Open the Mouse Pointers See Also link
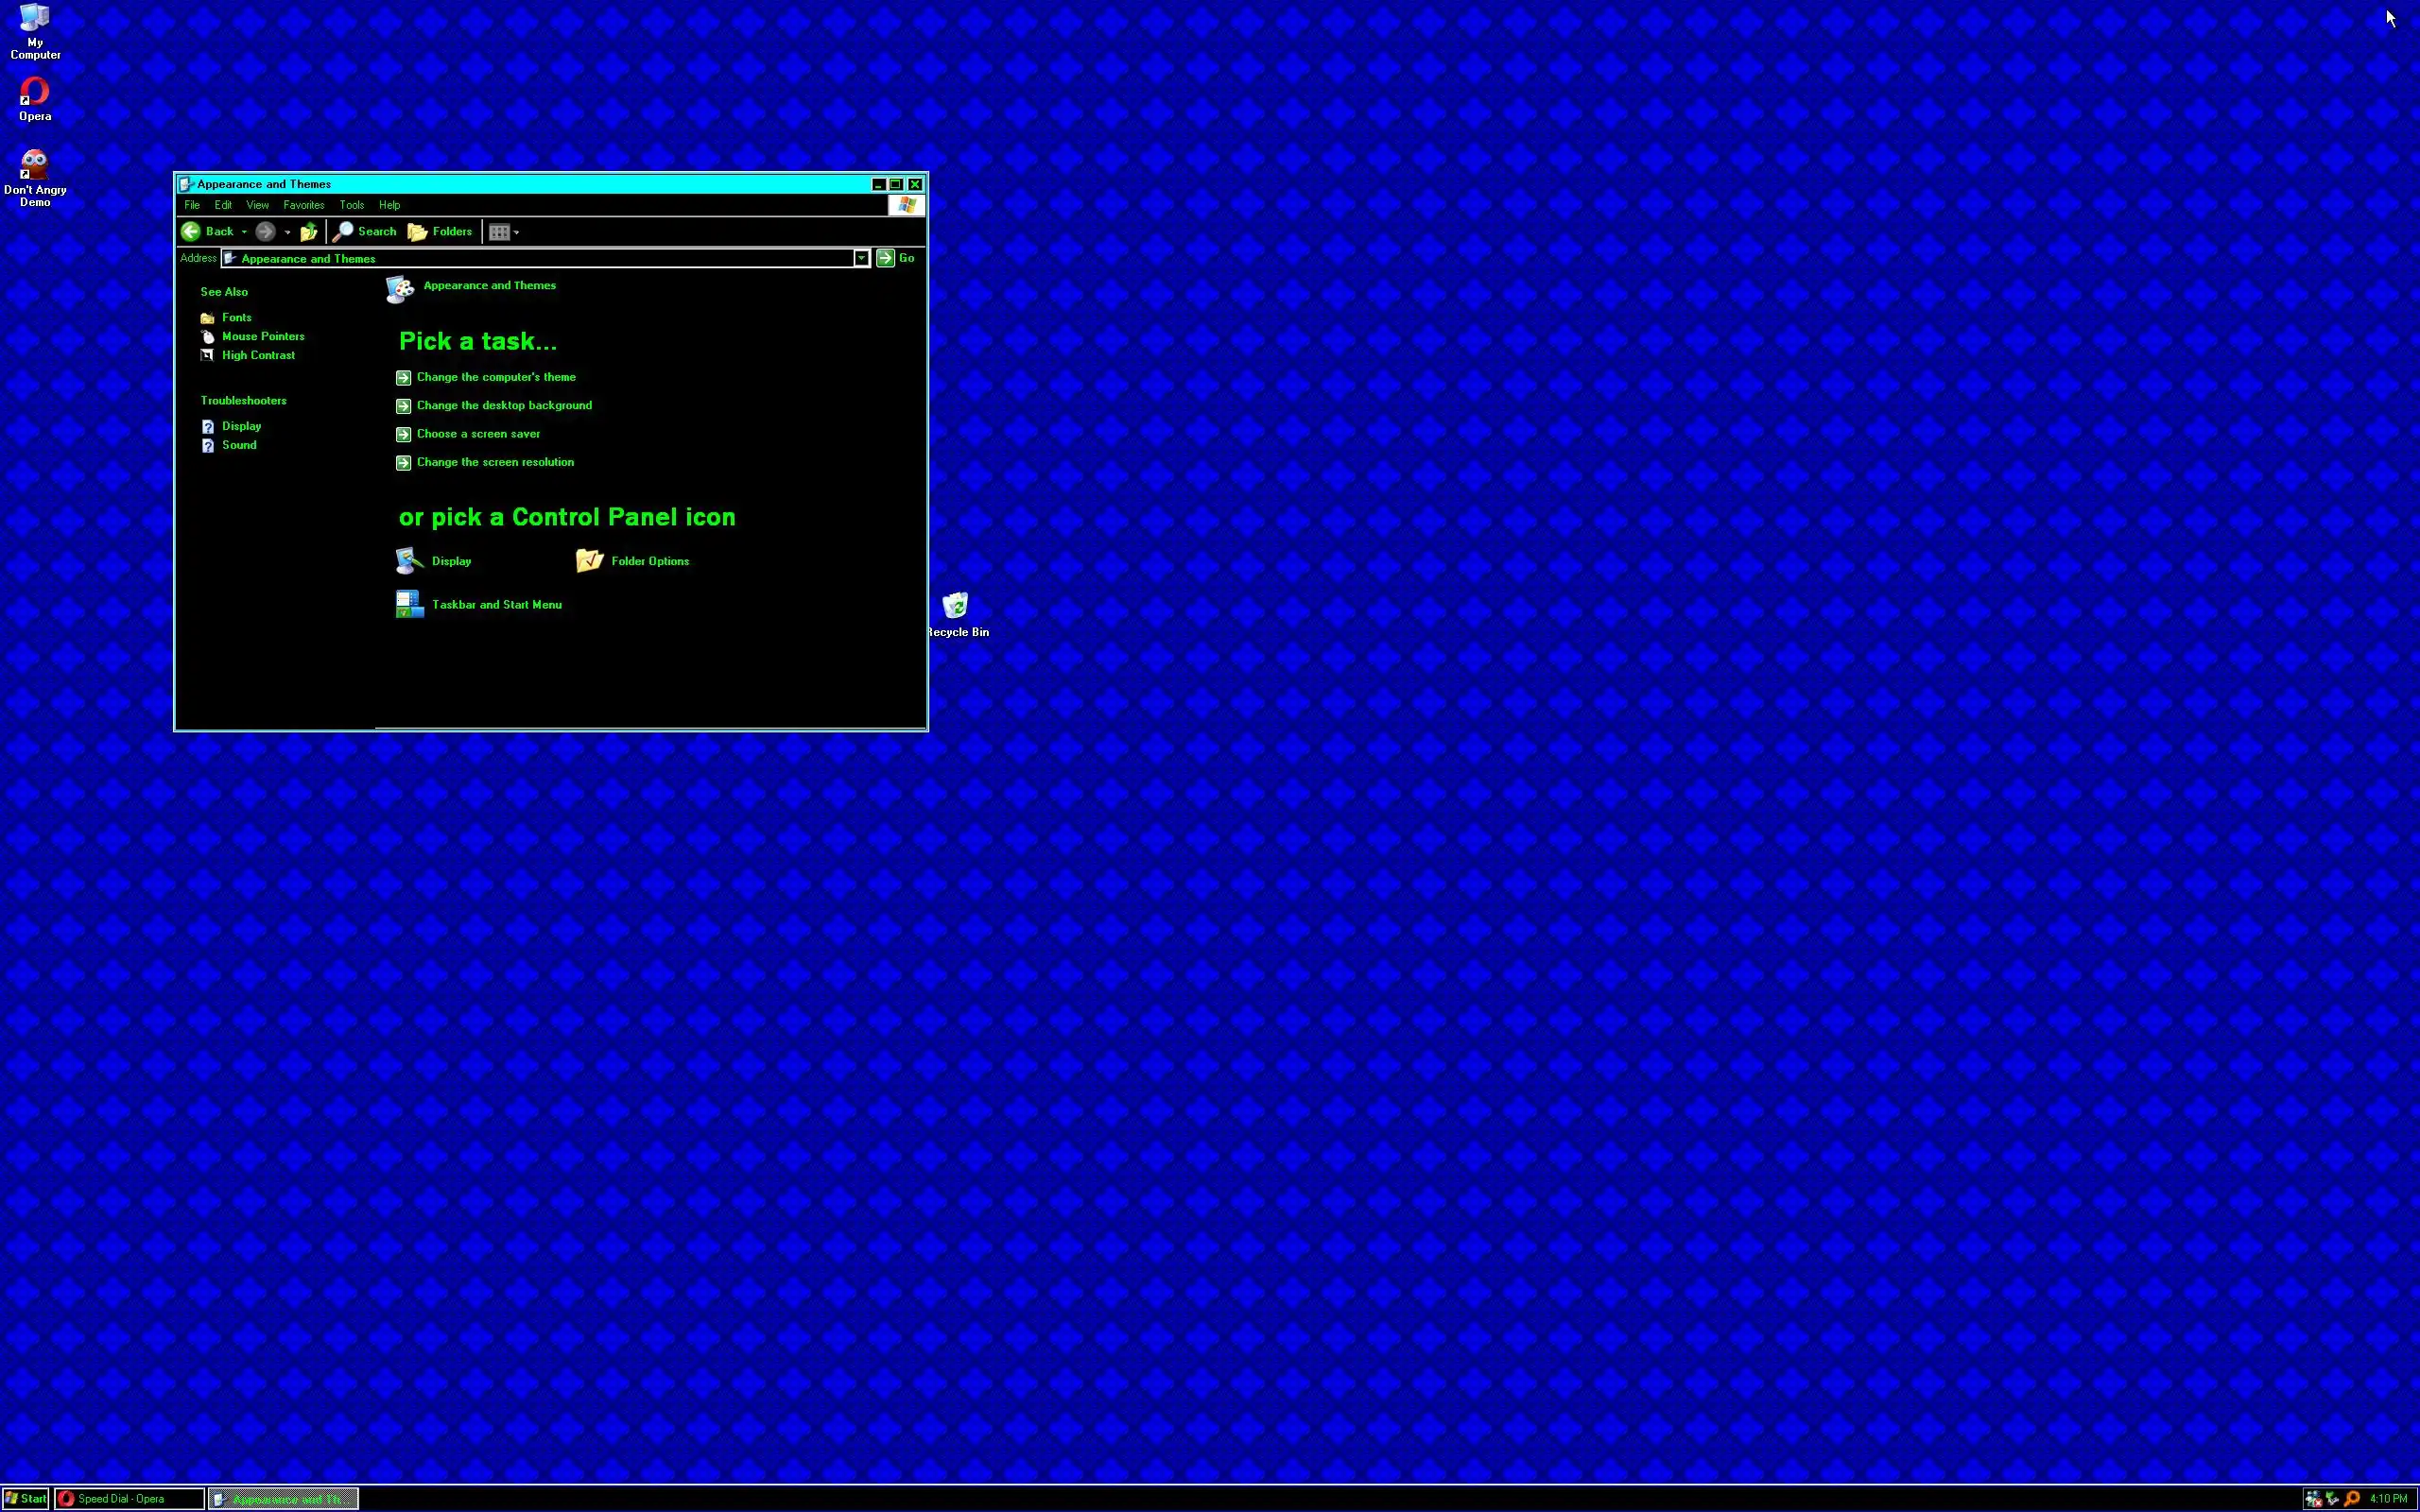2420x1512 pixels. [x=263, y=336]
